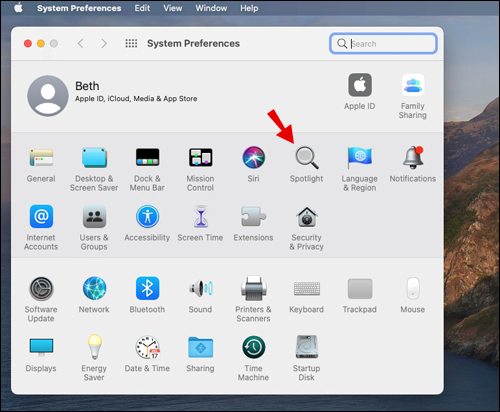
Task: Open Internet Accounts pane
Action: click(41, 216)
